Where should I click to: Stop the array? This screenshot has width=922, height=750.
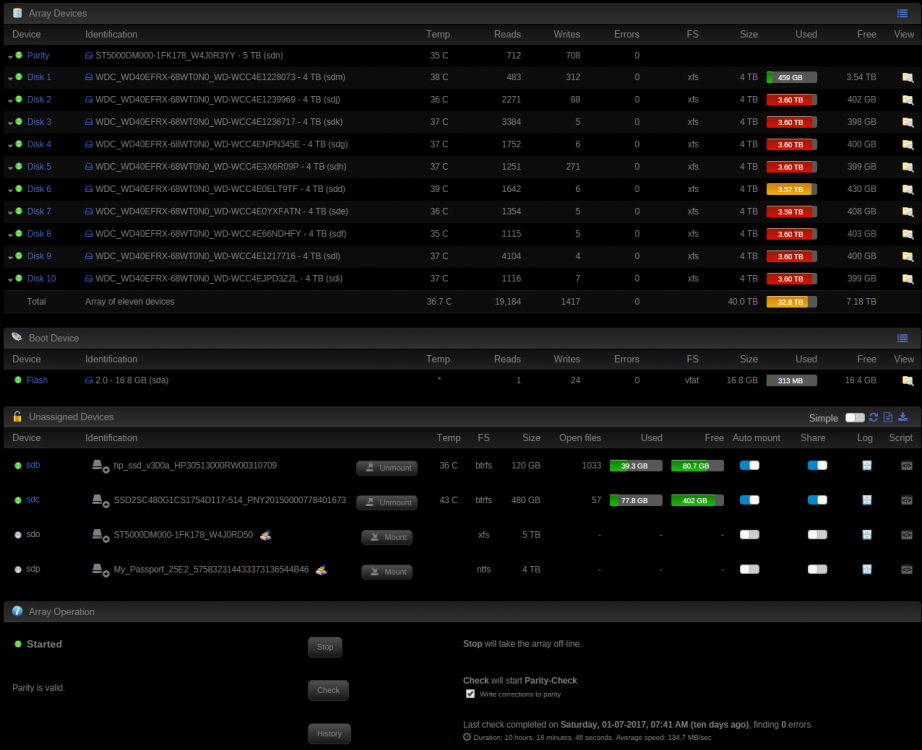pos(325,647)
